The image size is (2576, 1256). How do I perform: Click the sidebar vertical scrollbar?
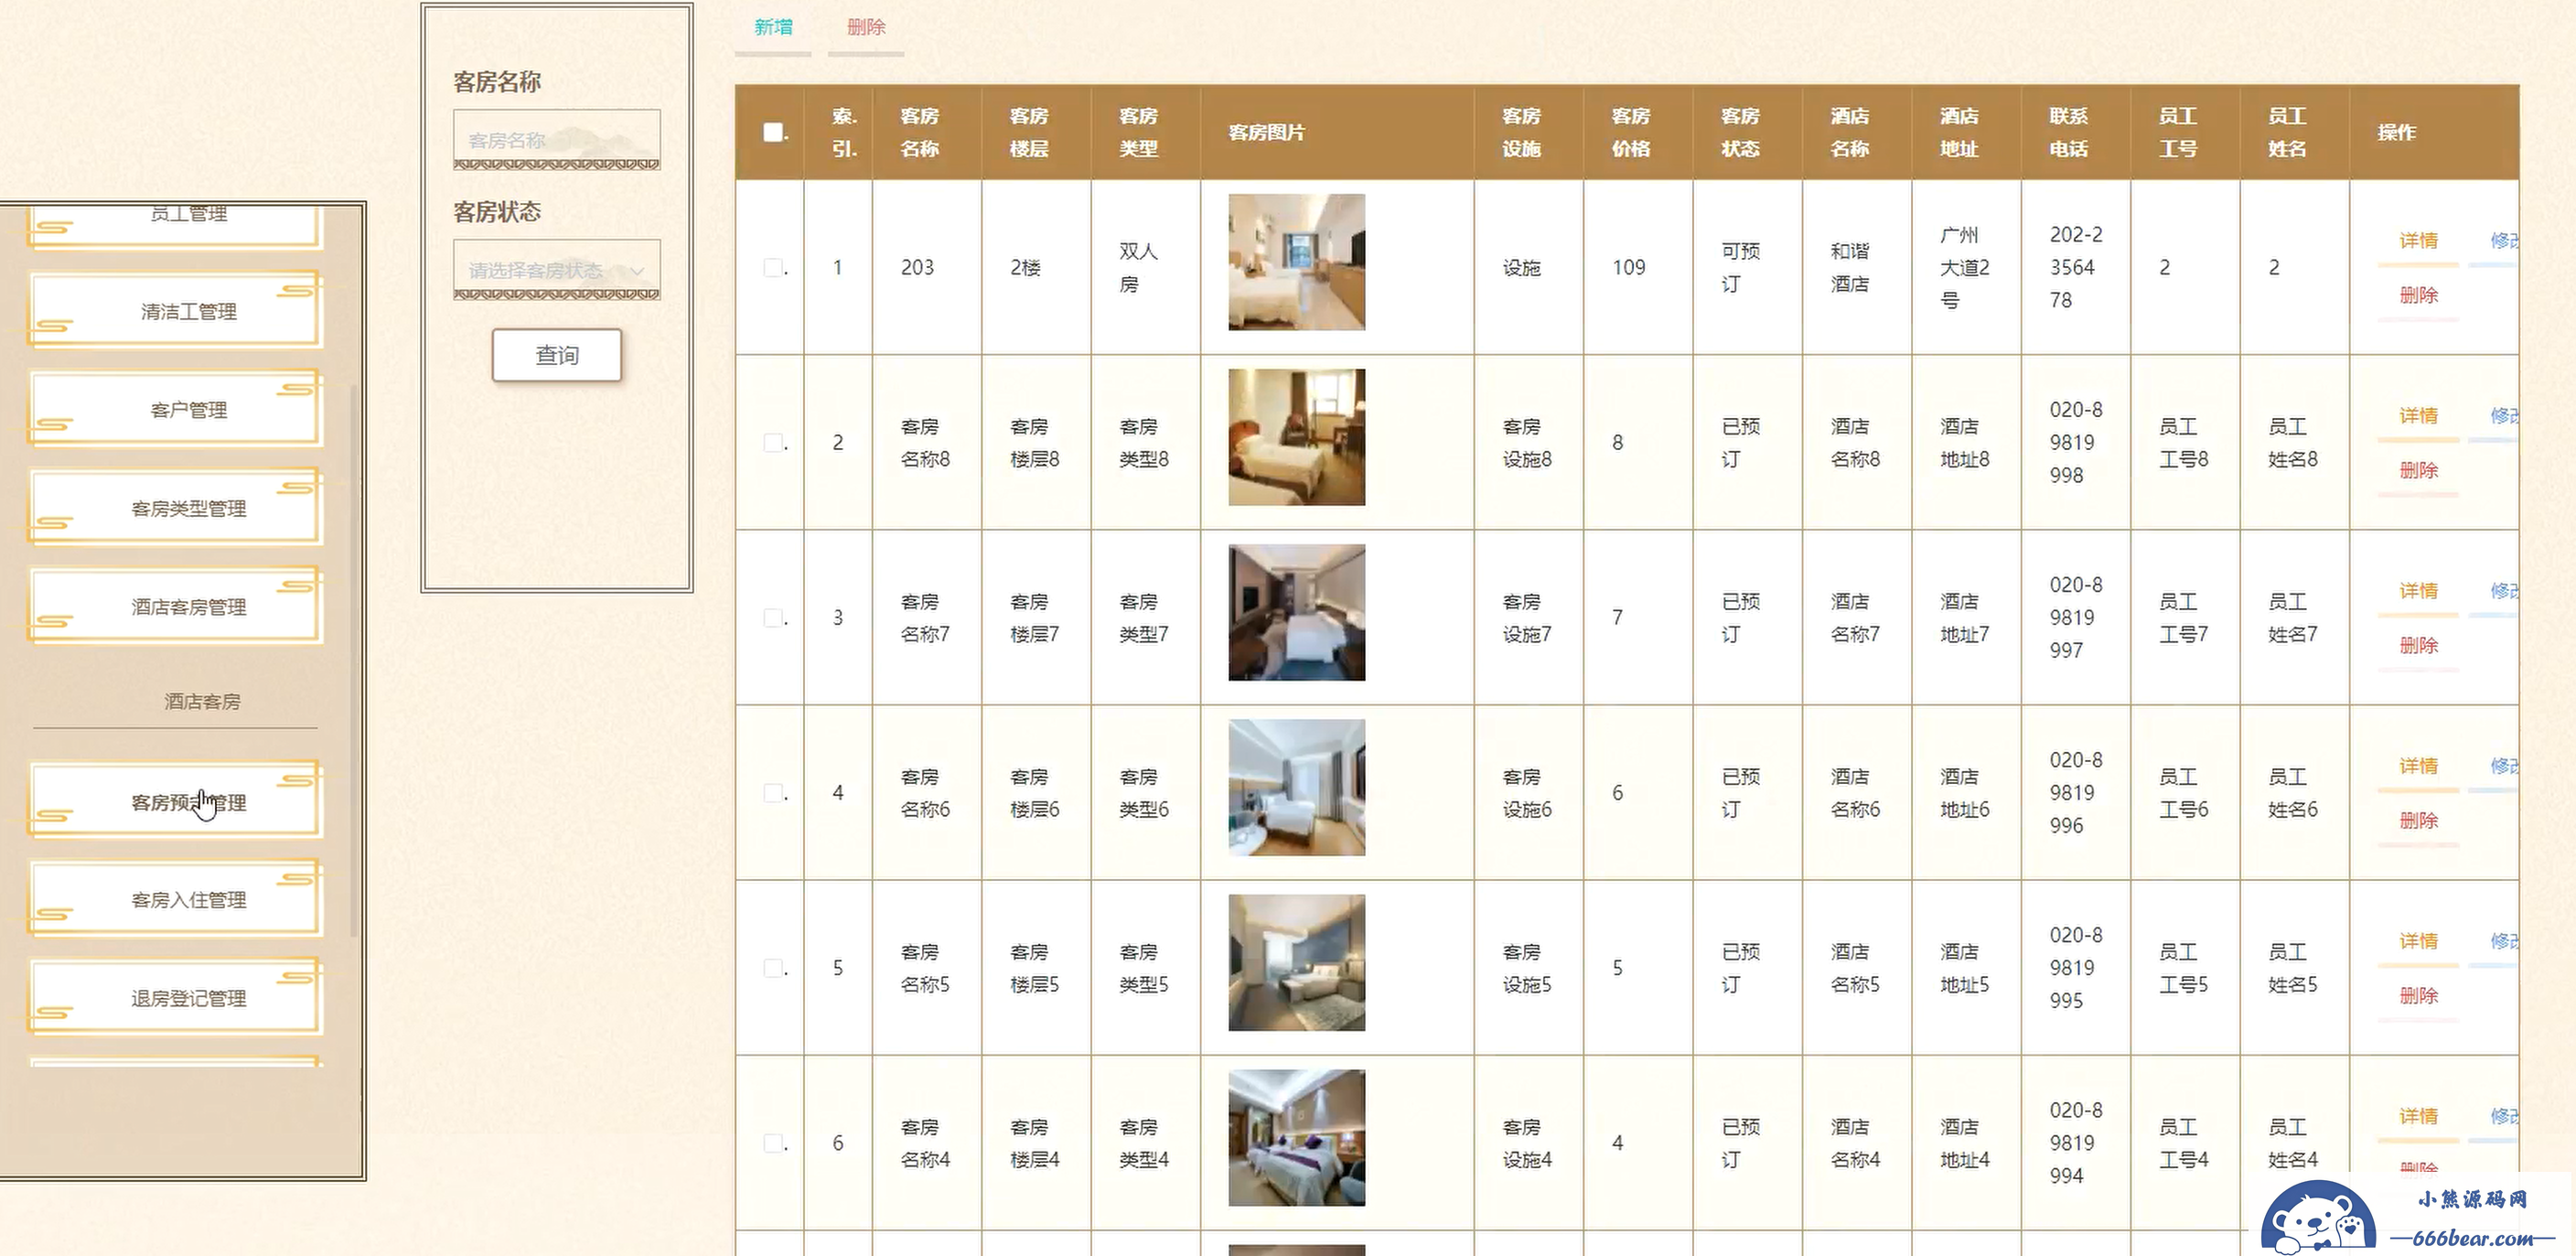coord(354,660)
